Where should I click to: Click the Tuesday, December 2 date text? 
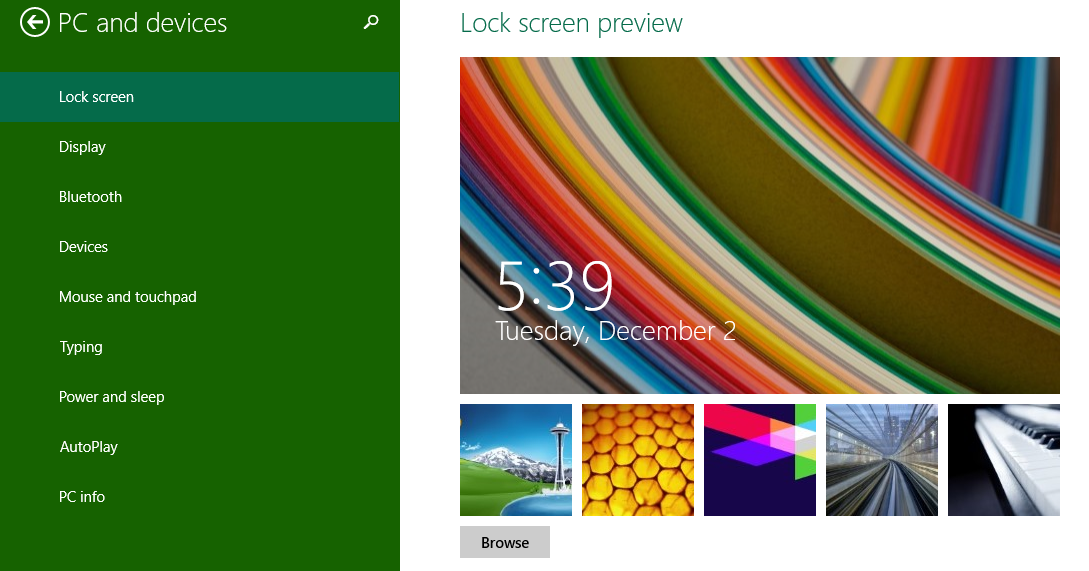click(x=615, y=331)
